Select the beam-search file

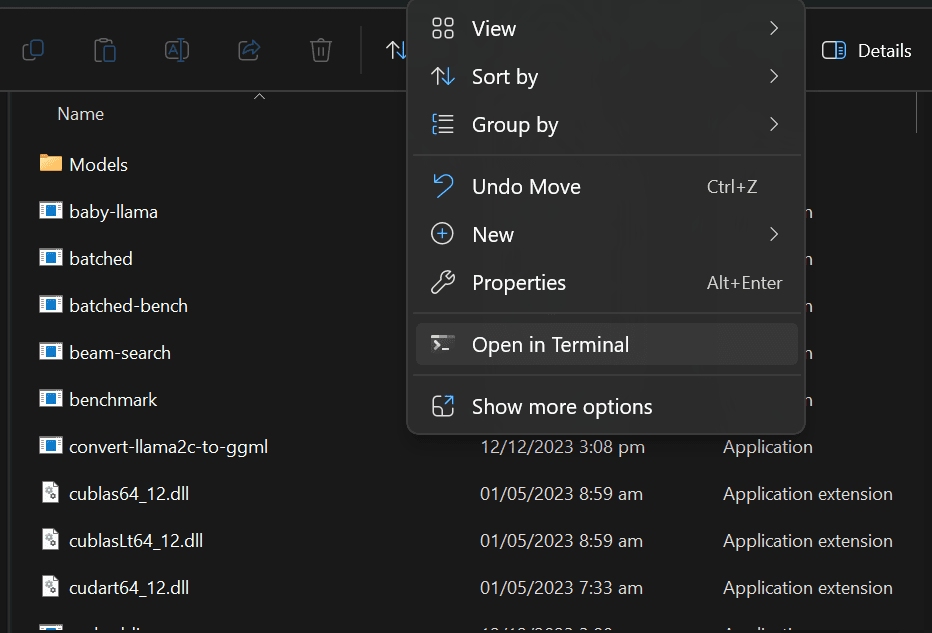119,352
